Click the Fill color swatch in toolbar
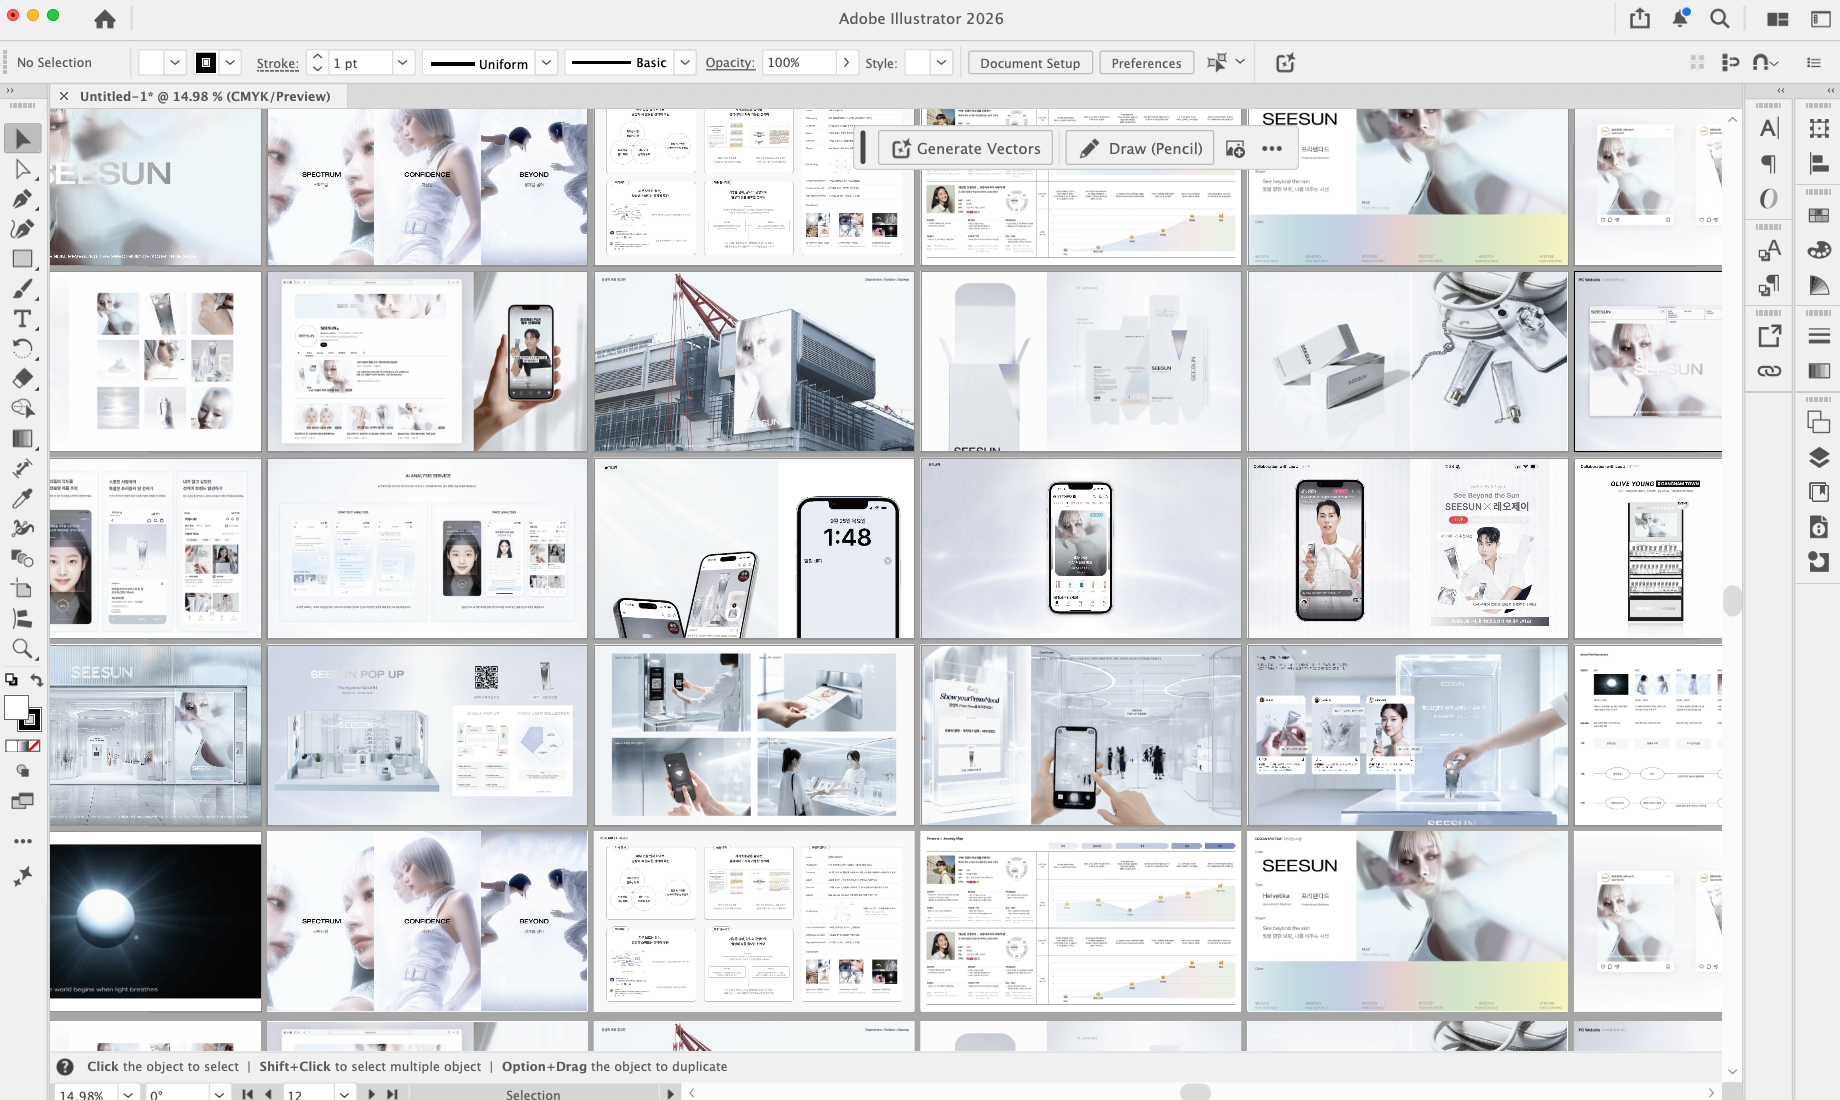 click(16, 708)
